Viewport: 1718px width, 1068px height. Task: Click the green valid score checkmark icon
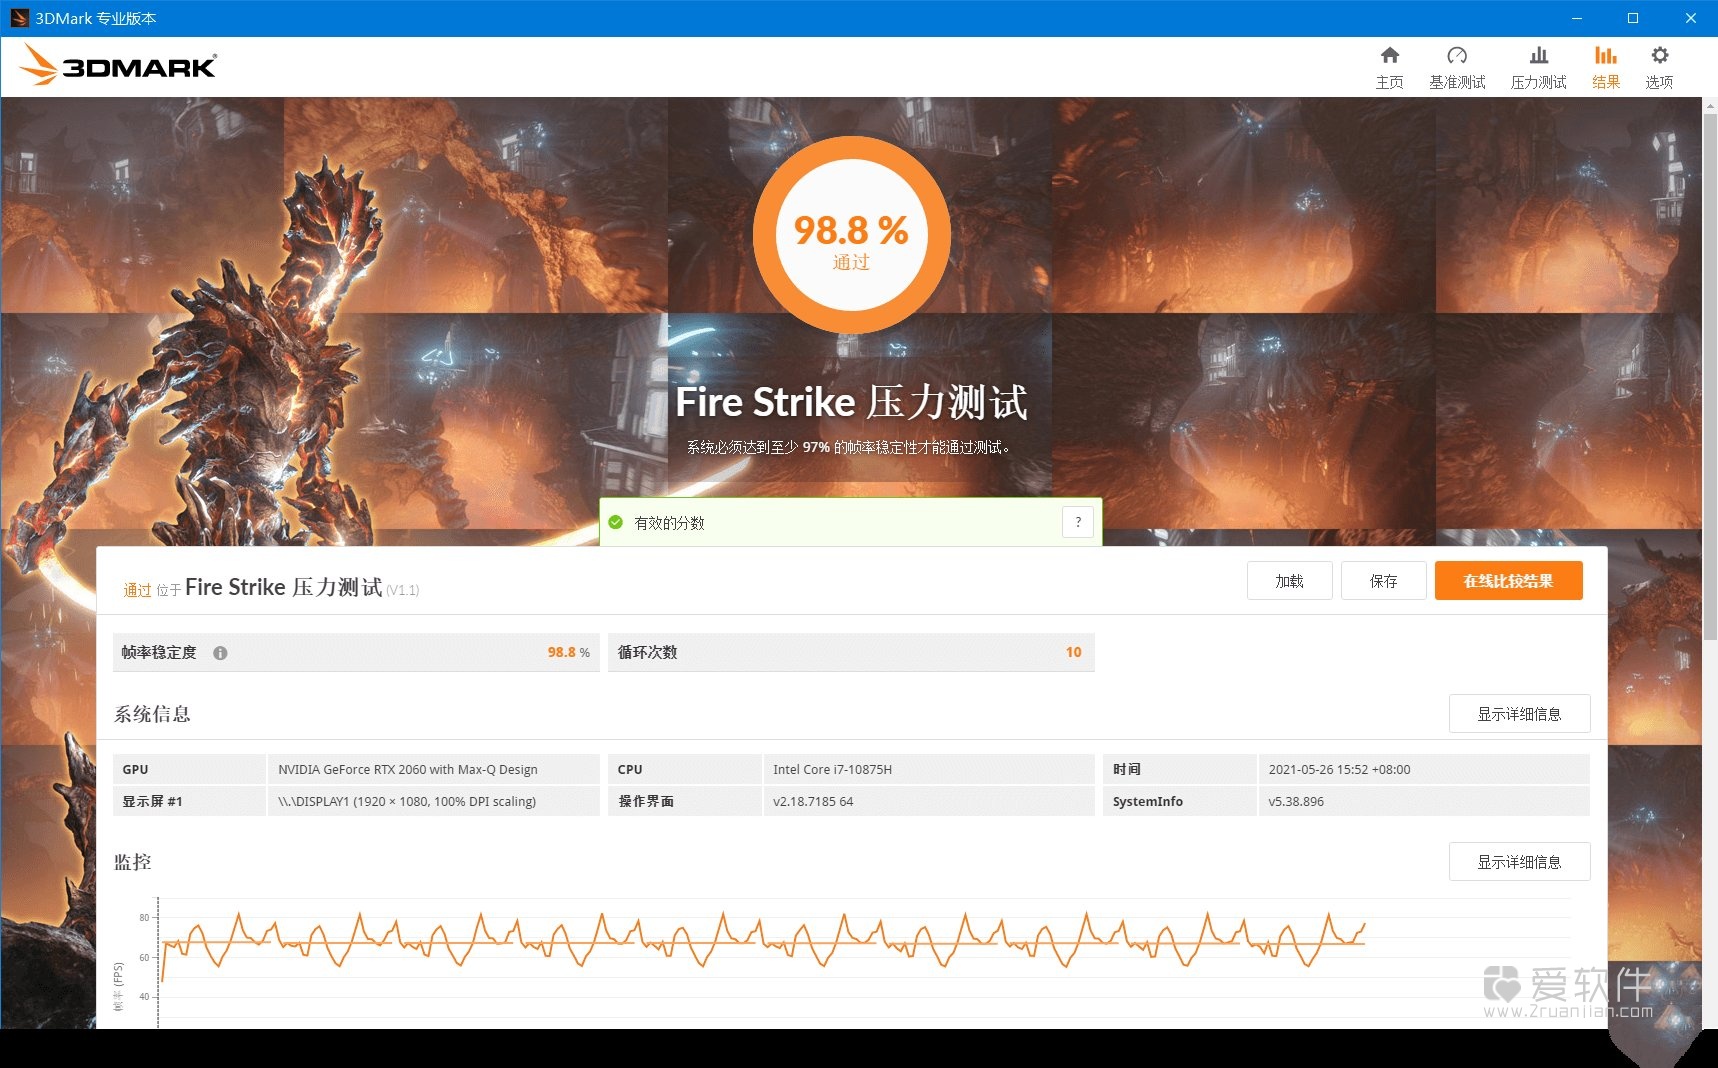[616, 522]
